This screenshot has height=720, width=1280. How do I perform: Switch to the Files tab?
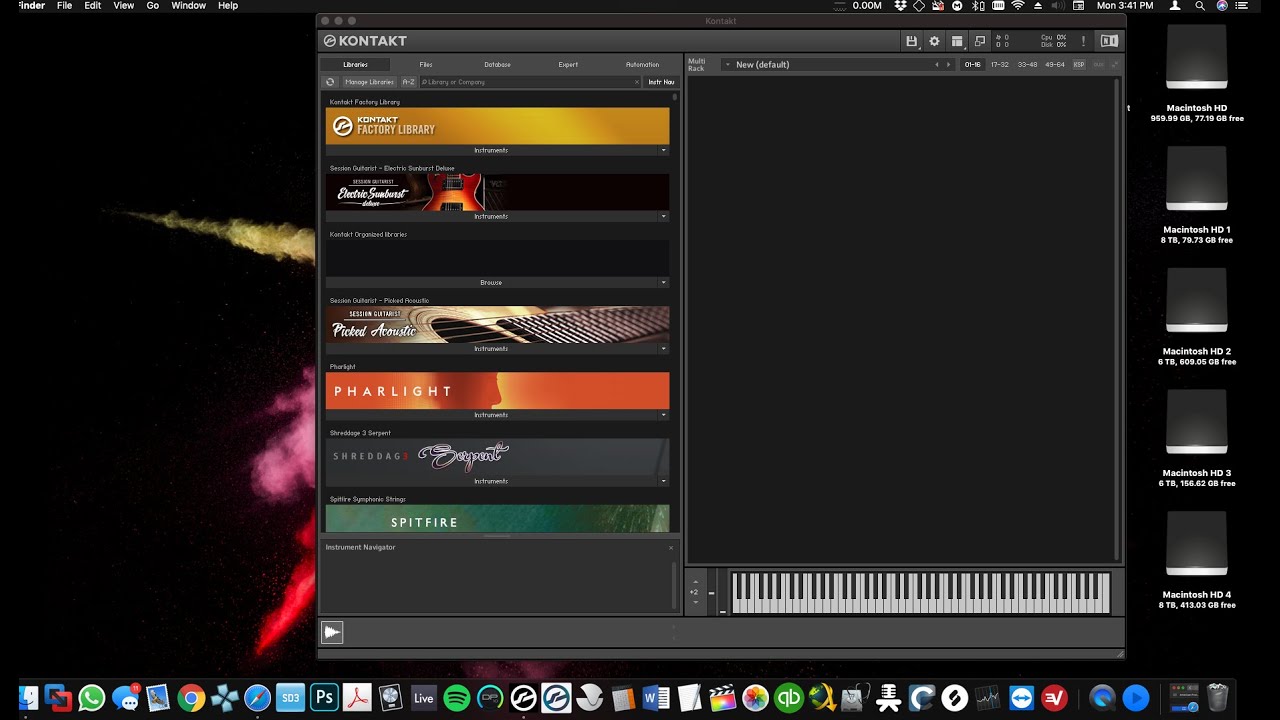pos(426,64)
